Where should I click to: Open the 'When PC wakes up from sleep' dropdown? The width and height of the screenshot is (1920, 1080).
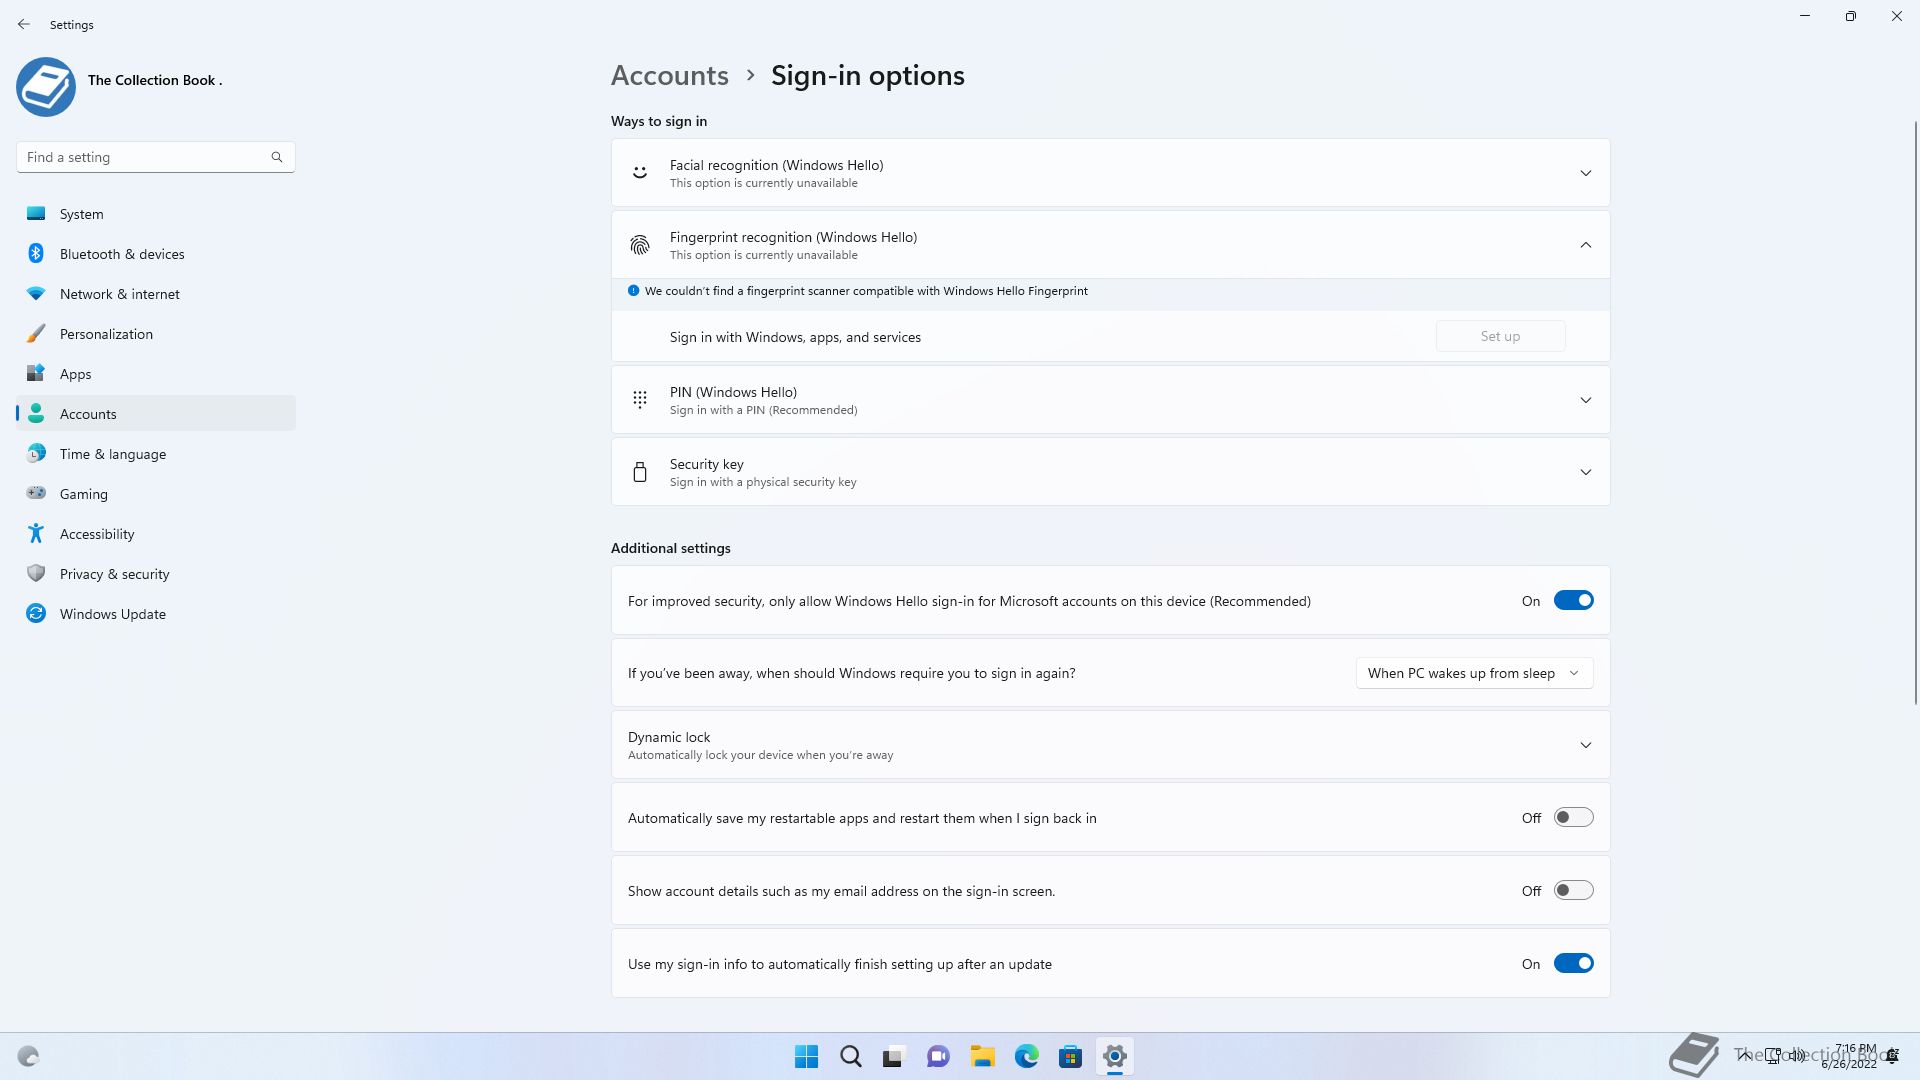(x=1474, y=673)
